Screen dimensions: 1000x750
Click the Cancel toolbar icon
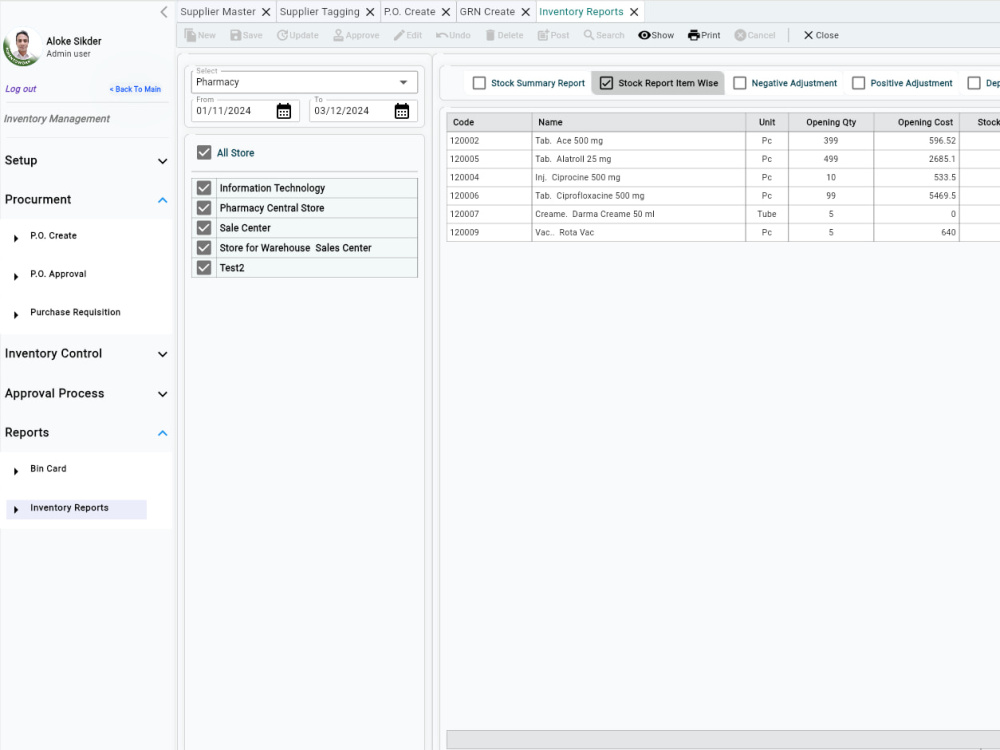tap(740, 35)
